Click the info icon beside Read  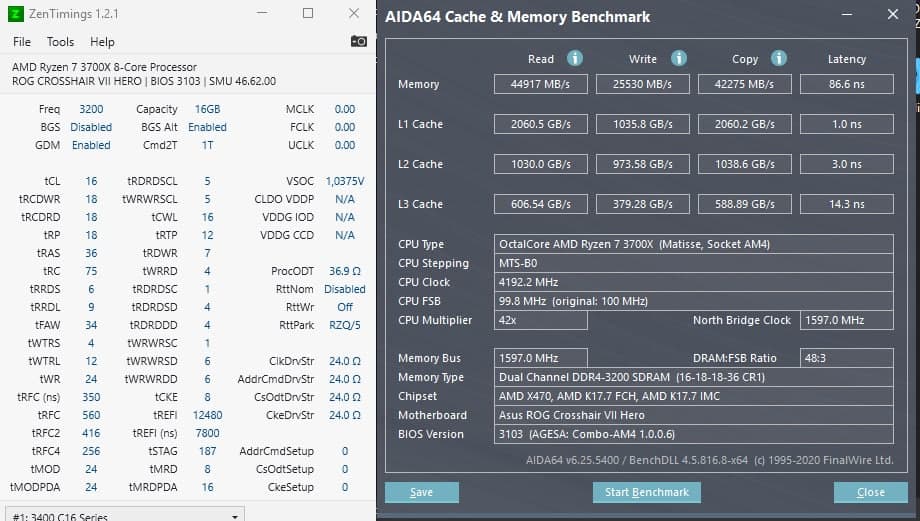click(x=576, y=58)
